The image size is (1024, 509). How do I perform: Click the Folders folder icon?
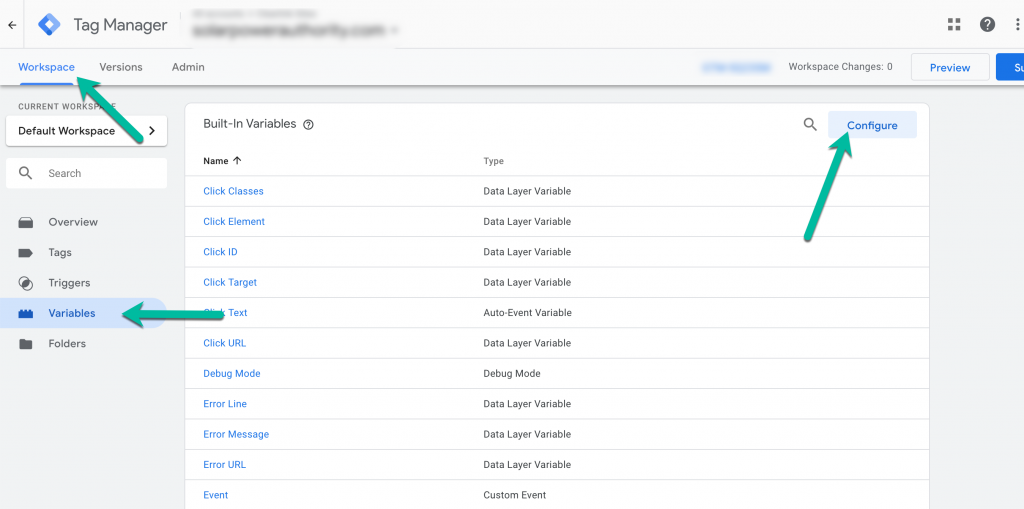(x=25, y=344)
